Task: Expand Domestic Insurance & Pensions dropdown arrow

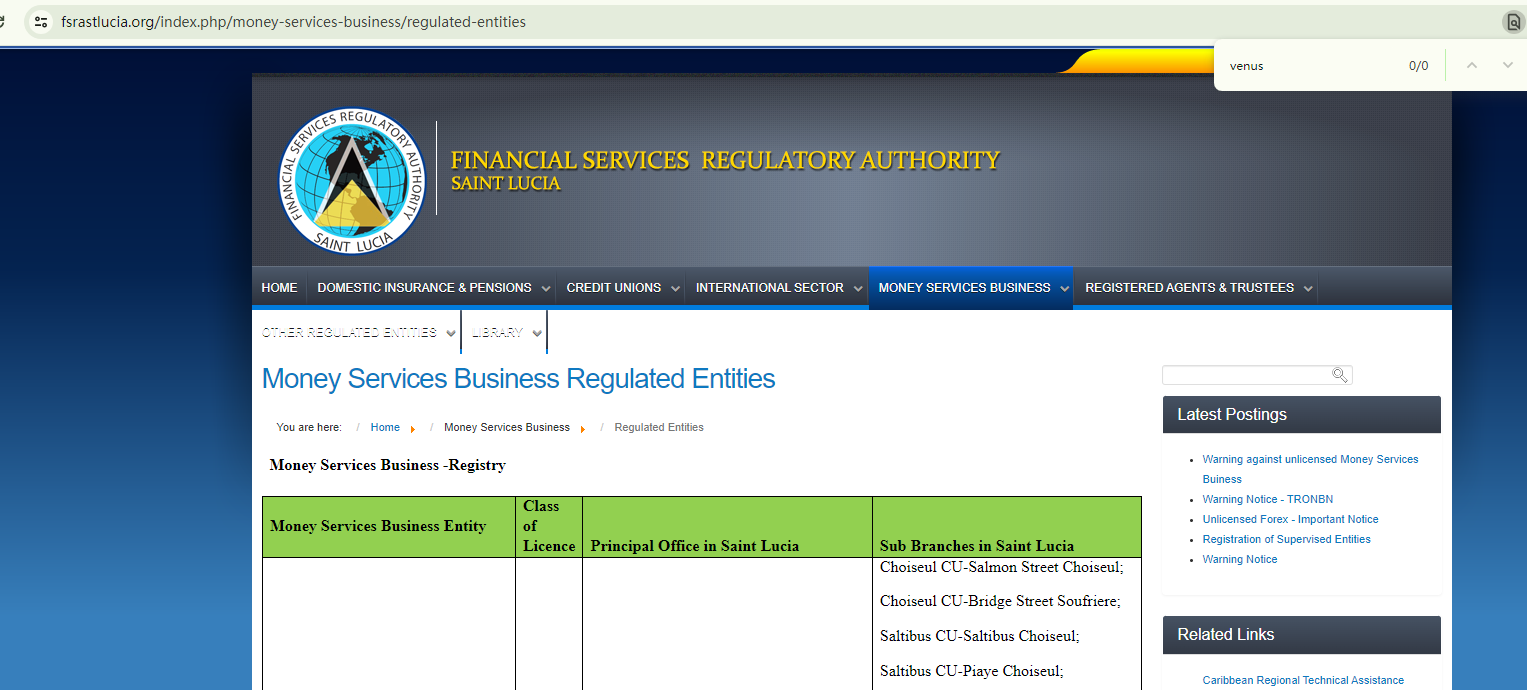Action: point(545,289)
